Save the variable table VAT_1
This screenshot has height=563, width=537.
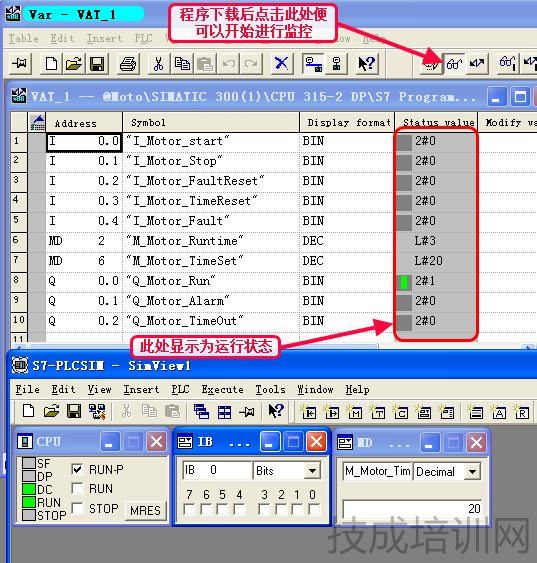[x=97, y=64]
